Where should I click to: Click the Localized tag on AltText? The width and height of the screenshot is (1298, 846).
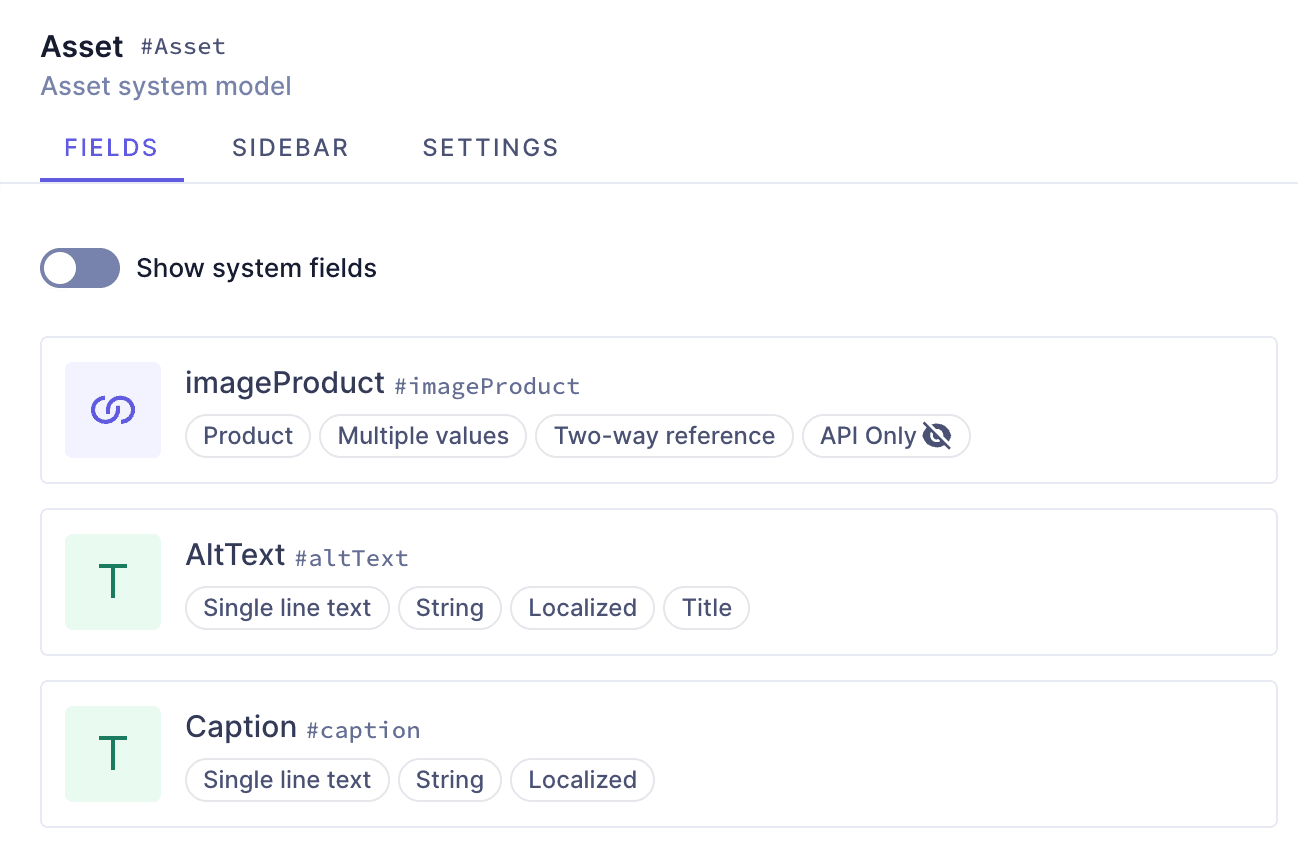[582, 608]
